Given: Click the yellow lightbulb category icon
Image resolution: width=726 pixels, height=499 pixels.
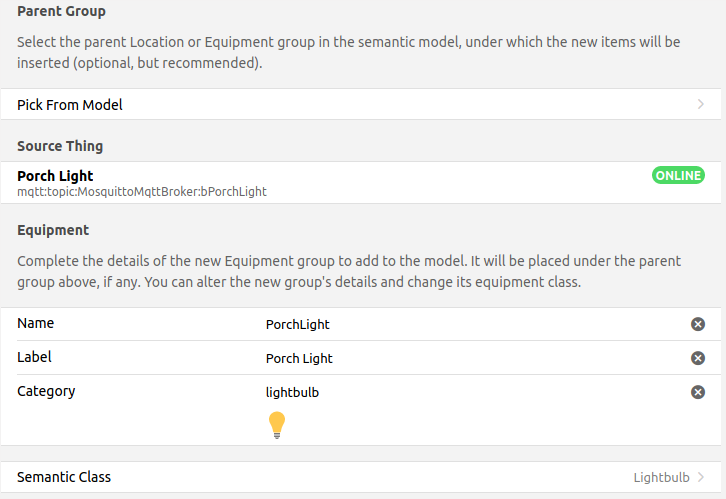Looking at the screenshot, I should tap(278, 425).
